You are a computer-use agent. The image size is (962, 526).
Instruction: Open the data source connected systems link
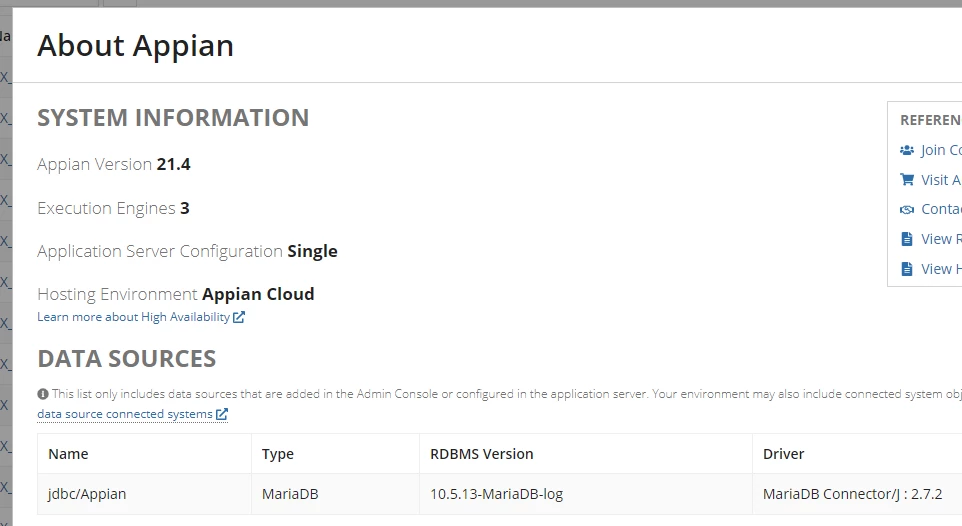(125, 414)
